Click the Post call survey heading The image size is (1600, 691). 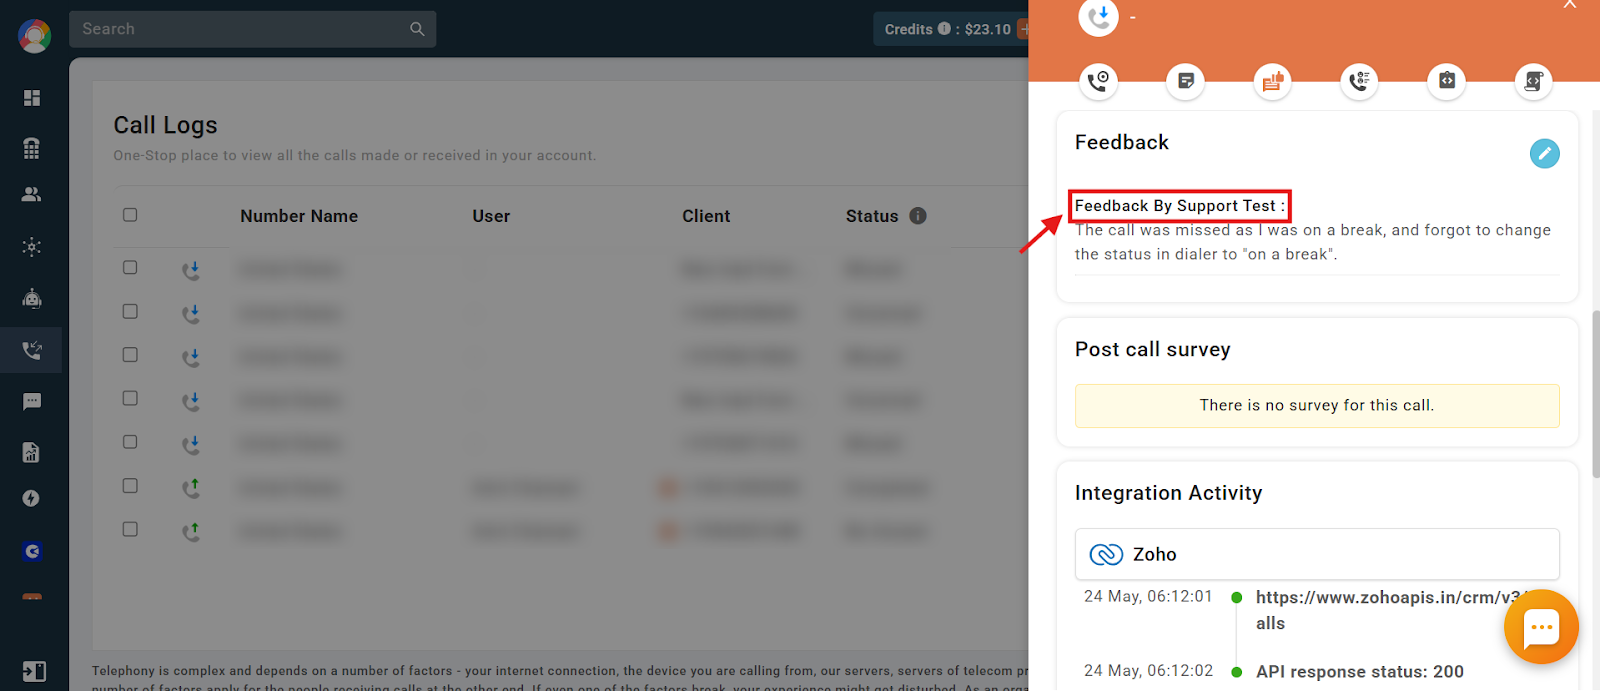[1153, 349]
